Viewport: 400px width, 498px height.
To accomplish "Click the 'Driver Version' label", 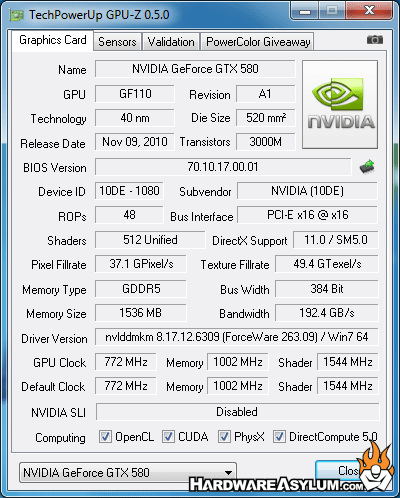I will [54, 339].
